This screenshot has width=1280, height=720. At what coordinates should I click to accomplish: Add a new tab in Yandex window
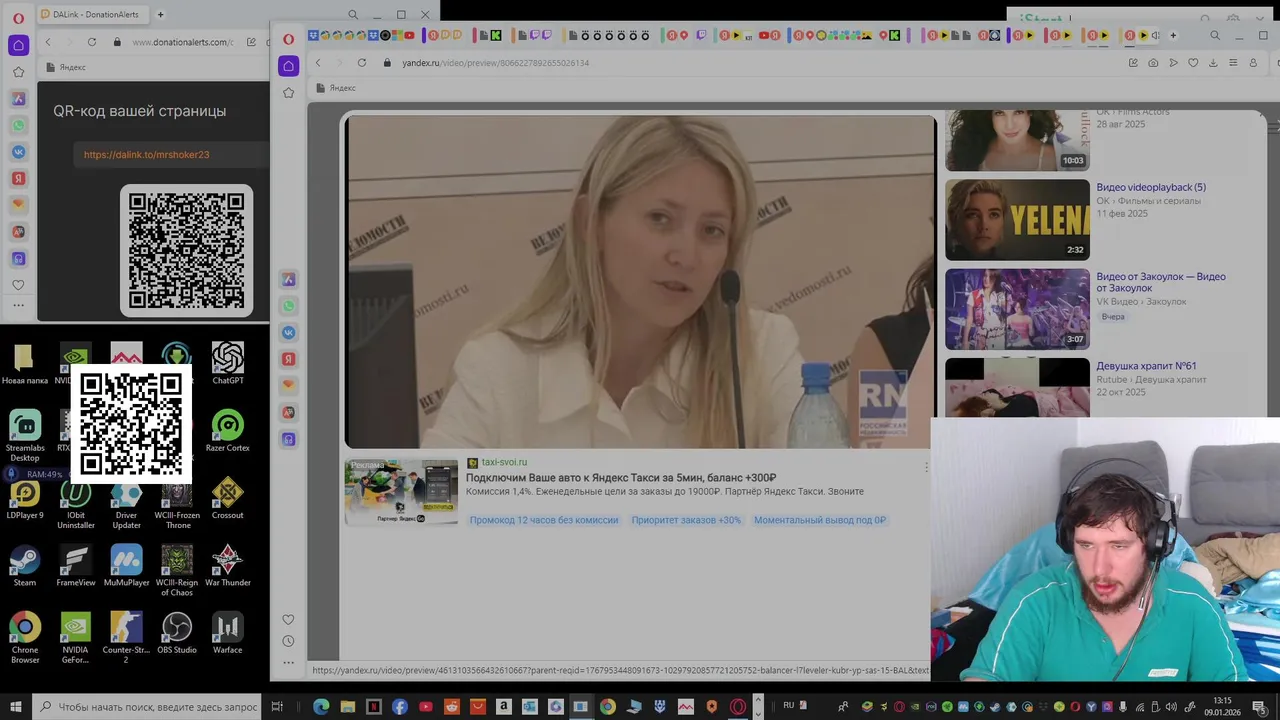[1173, 35]
